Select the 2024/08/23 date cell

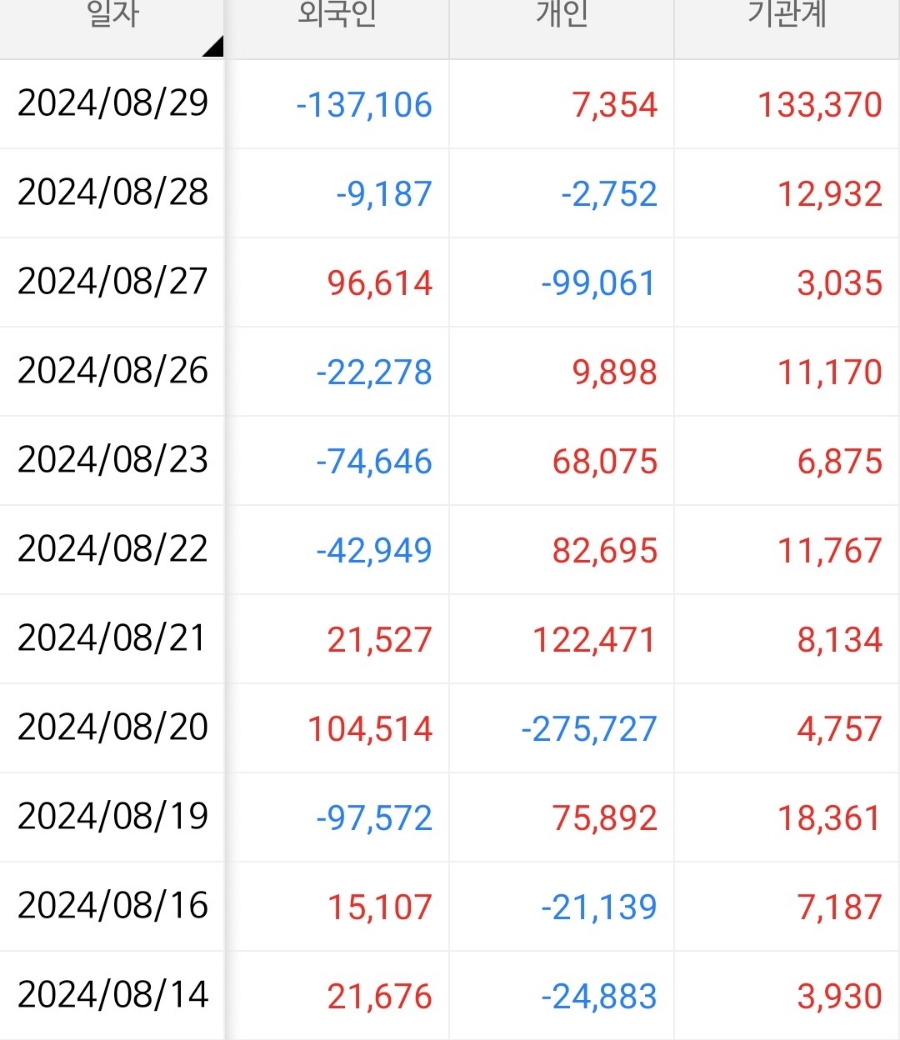113,460
